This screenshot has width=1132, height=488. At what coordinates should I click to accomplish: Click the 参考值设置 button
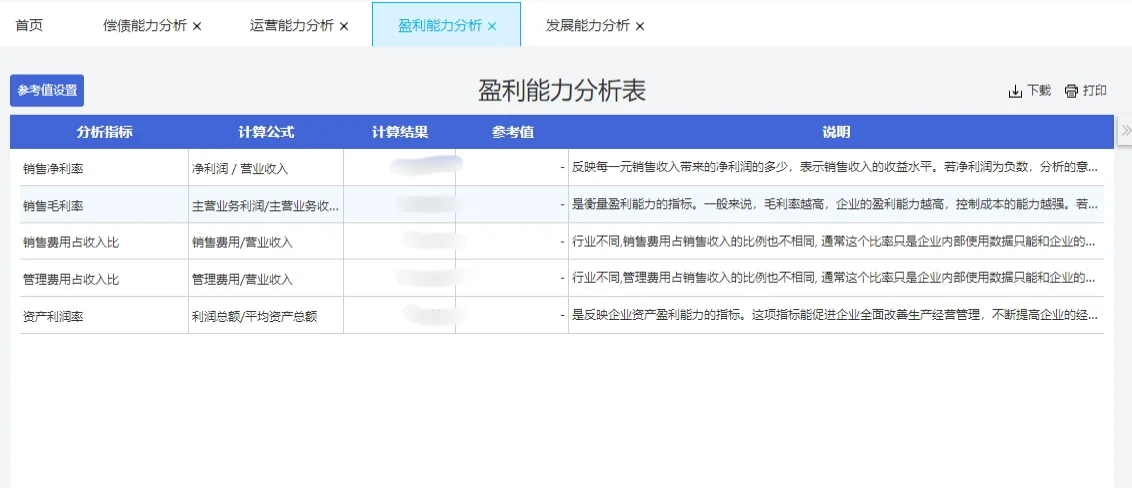pyautogui.click(x=47, y=91)
